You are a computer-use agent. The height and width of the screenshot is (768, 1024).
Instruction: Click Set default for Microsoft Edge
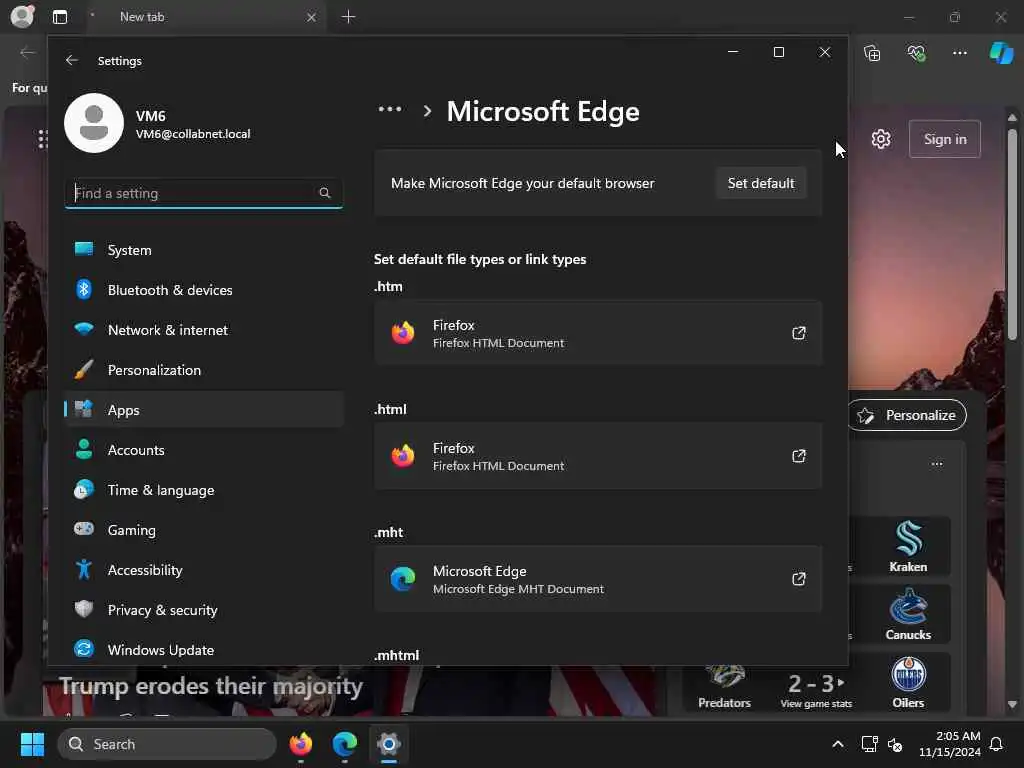[x=761, y=183]
